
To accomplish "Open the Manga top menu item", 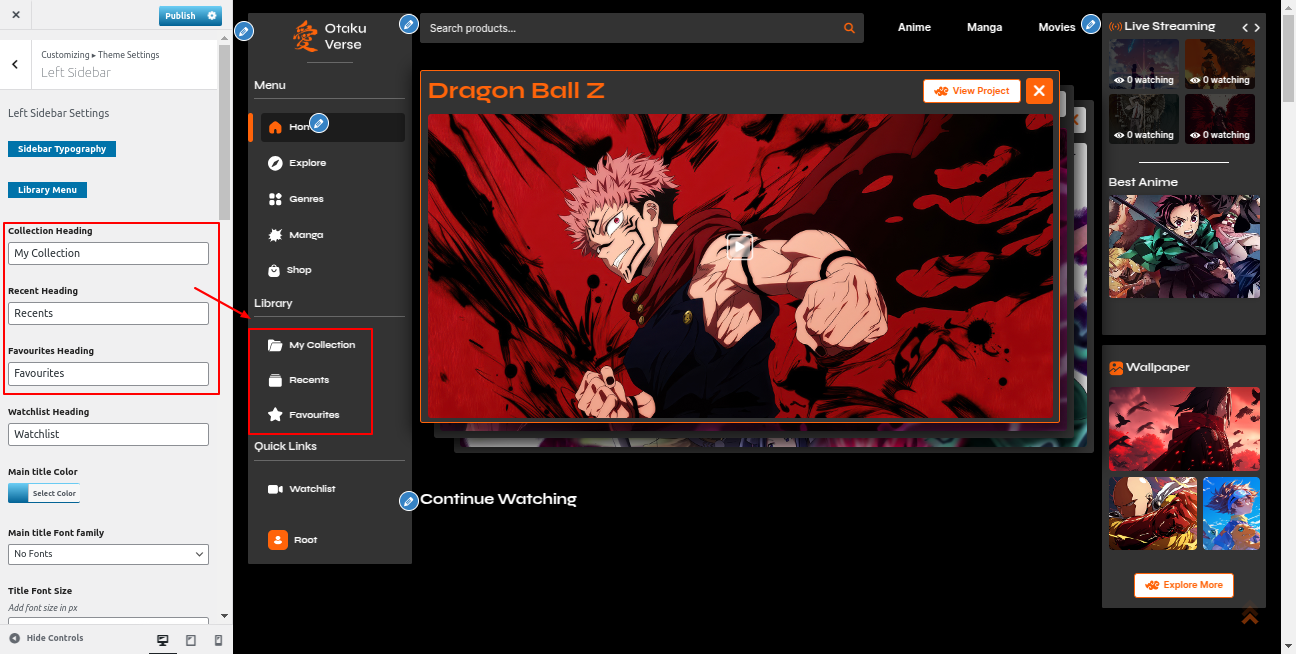I will (984, 28).
